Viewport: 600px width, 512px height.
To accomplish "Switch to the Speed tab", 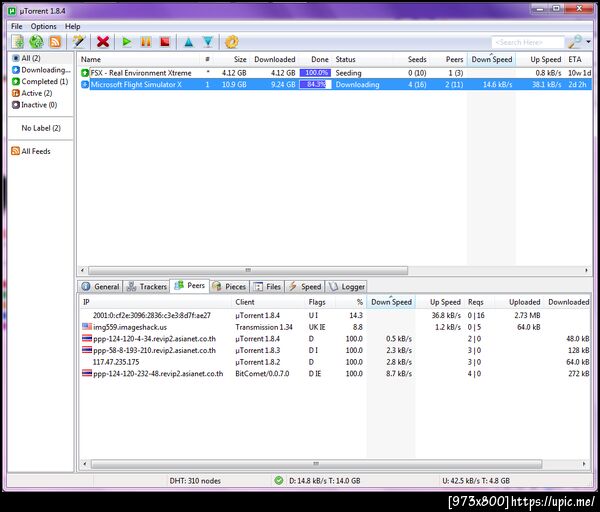I will (x=305, y=287).
